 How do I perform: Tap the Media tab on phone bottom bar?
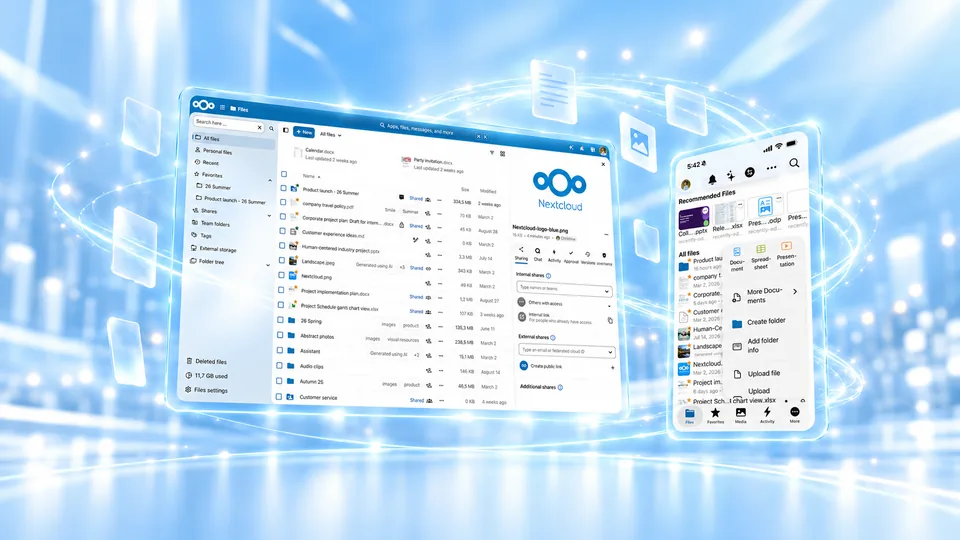click(741, 416)
